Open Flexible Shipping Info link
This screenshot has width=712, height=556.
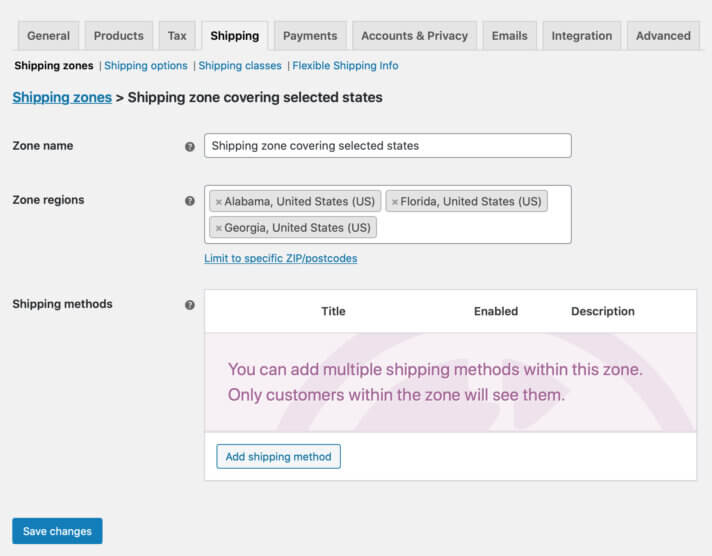coord(345,65)
